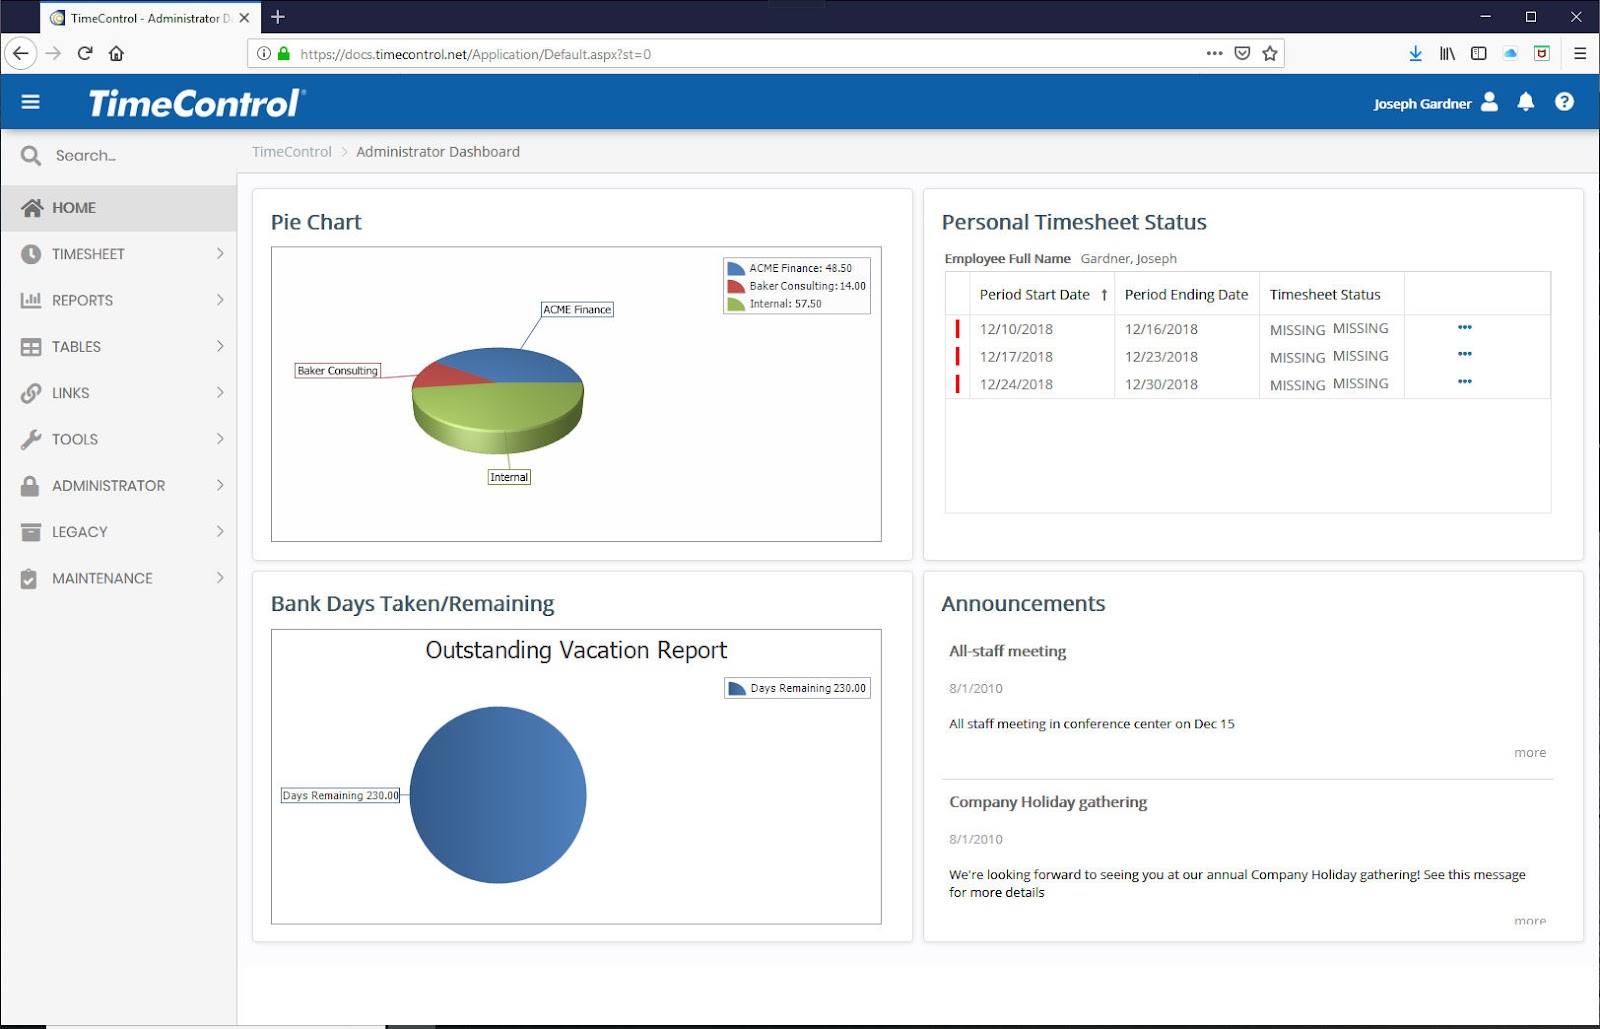Click the Maintenance clipboard icon

point(29,578)
